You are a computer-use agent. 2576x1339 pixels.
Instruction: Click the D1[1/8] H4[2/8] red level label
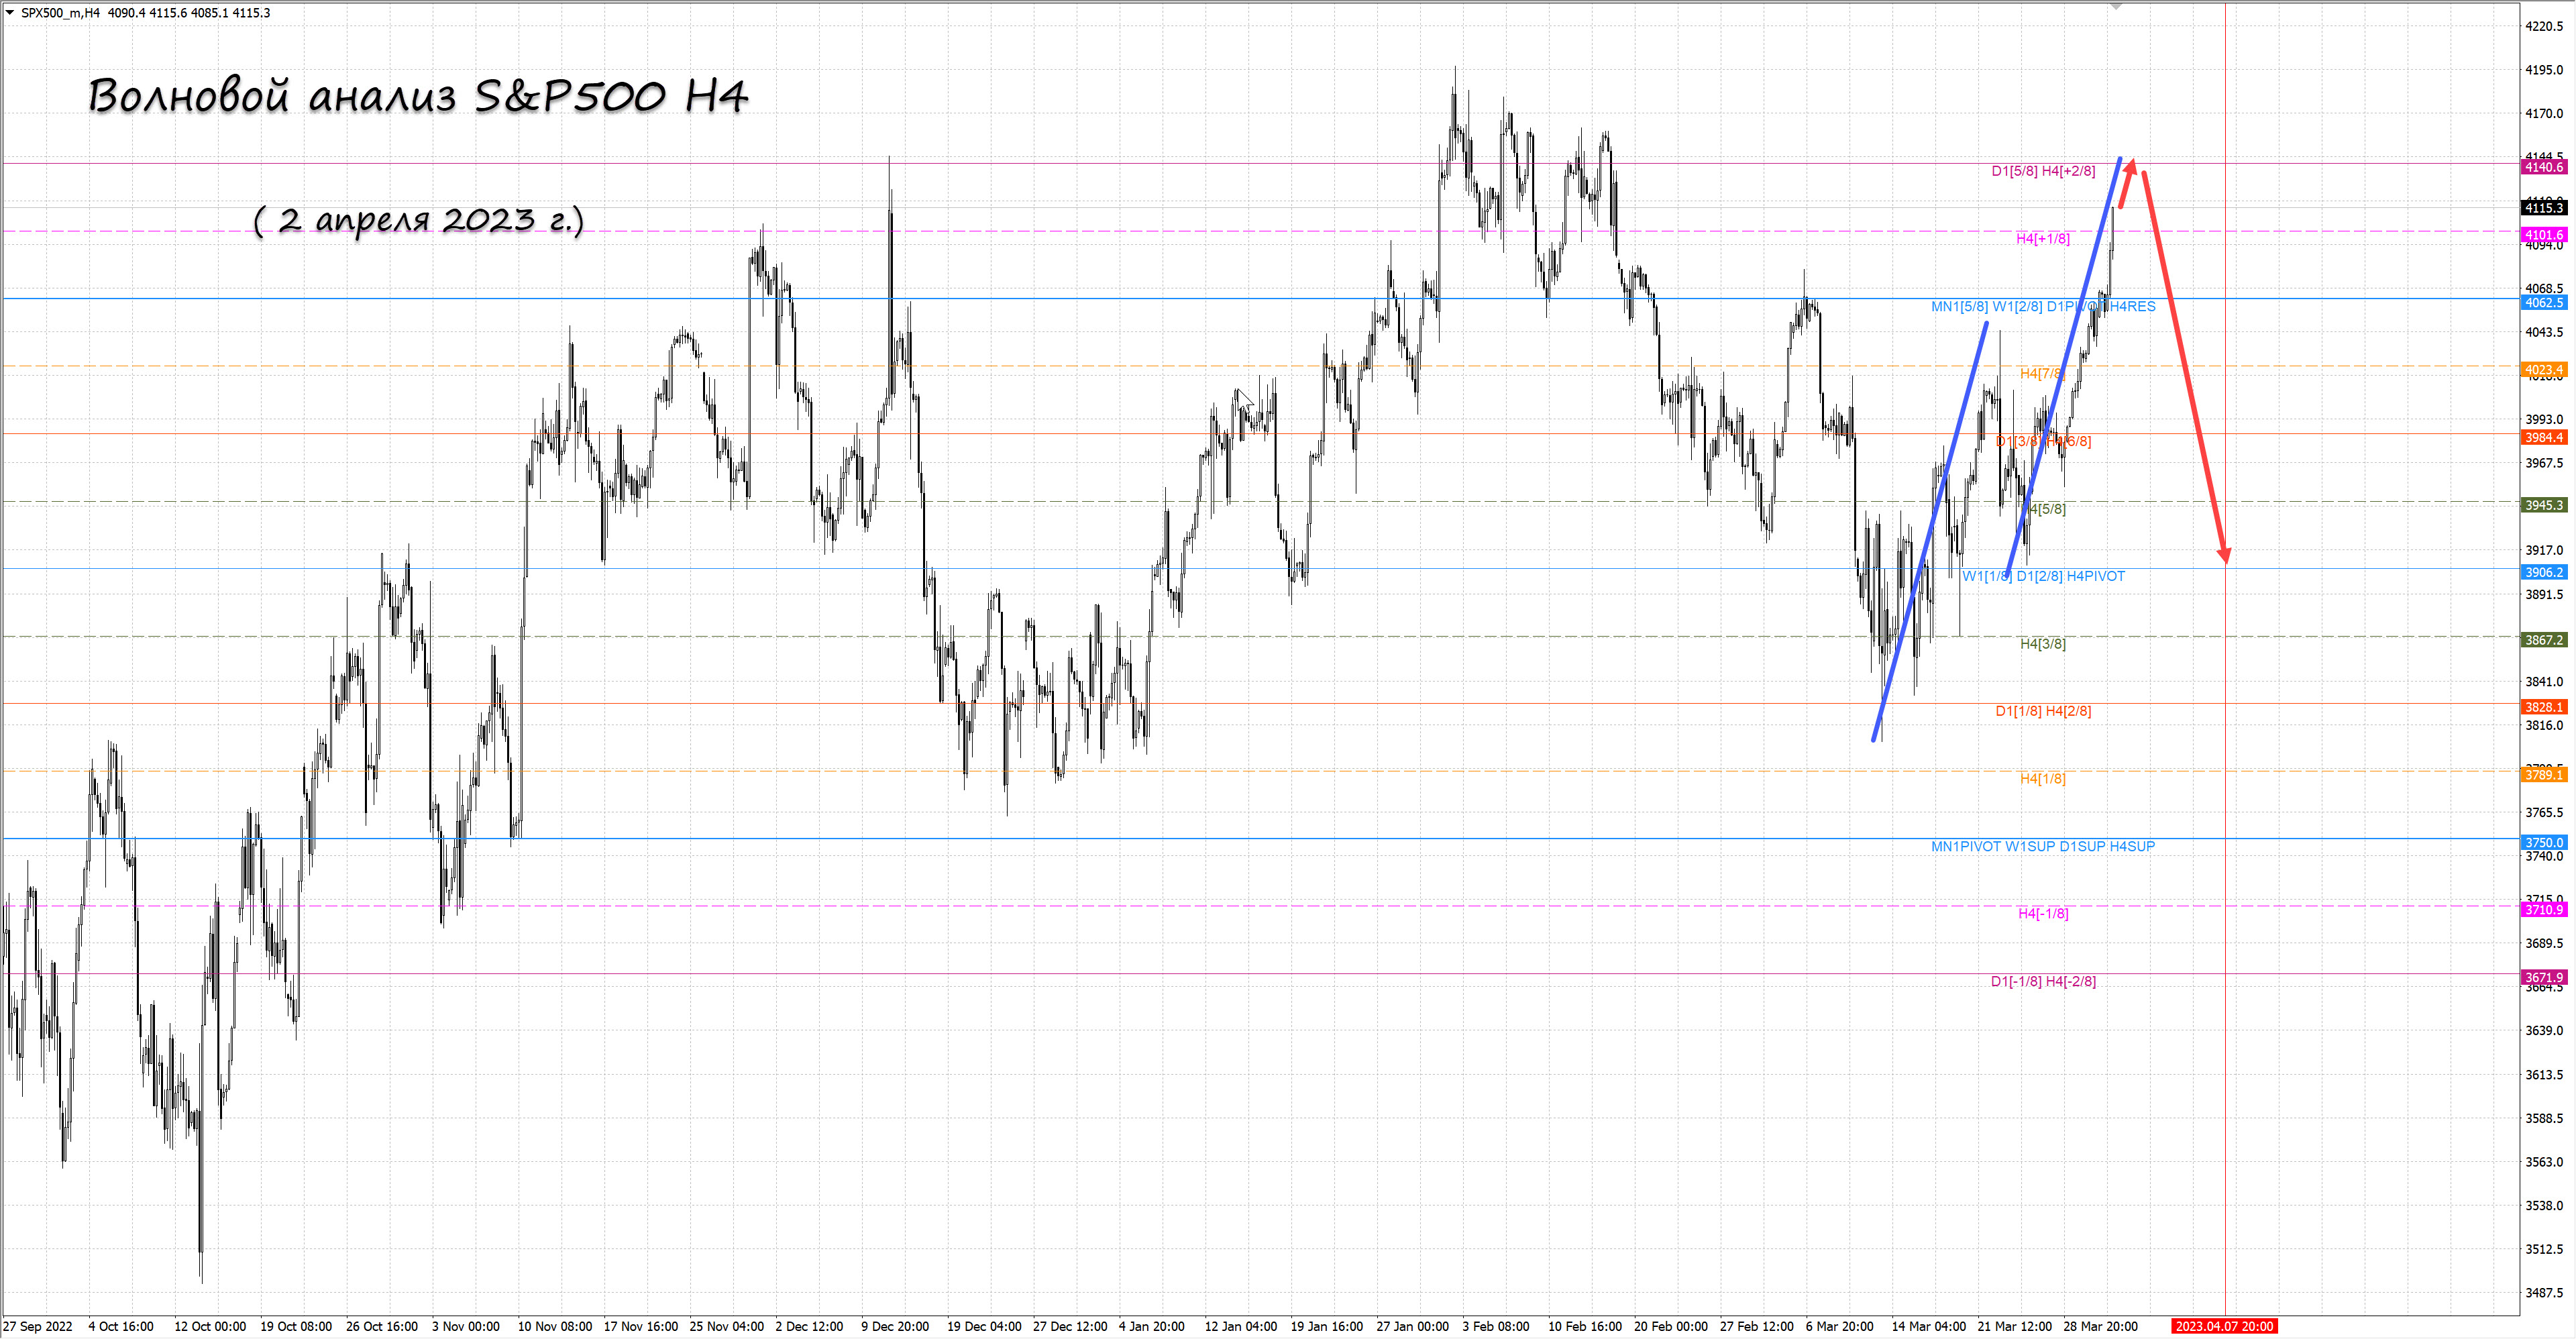tap(2042, 711)
